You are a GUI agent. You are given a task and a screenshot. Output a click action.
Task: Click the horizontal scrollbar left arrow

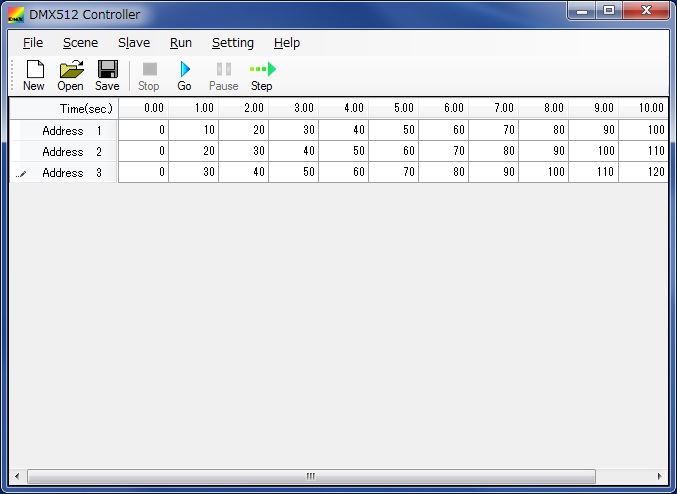point(17,476)
